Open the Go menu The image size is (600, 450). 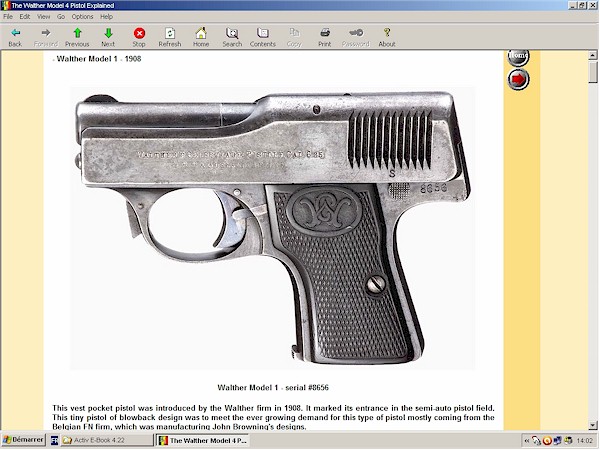(61, 16)
